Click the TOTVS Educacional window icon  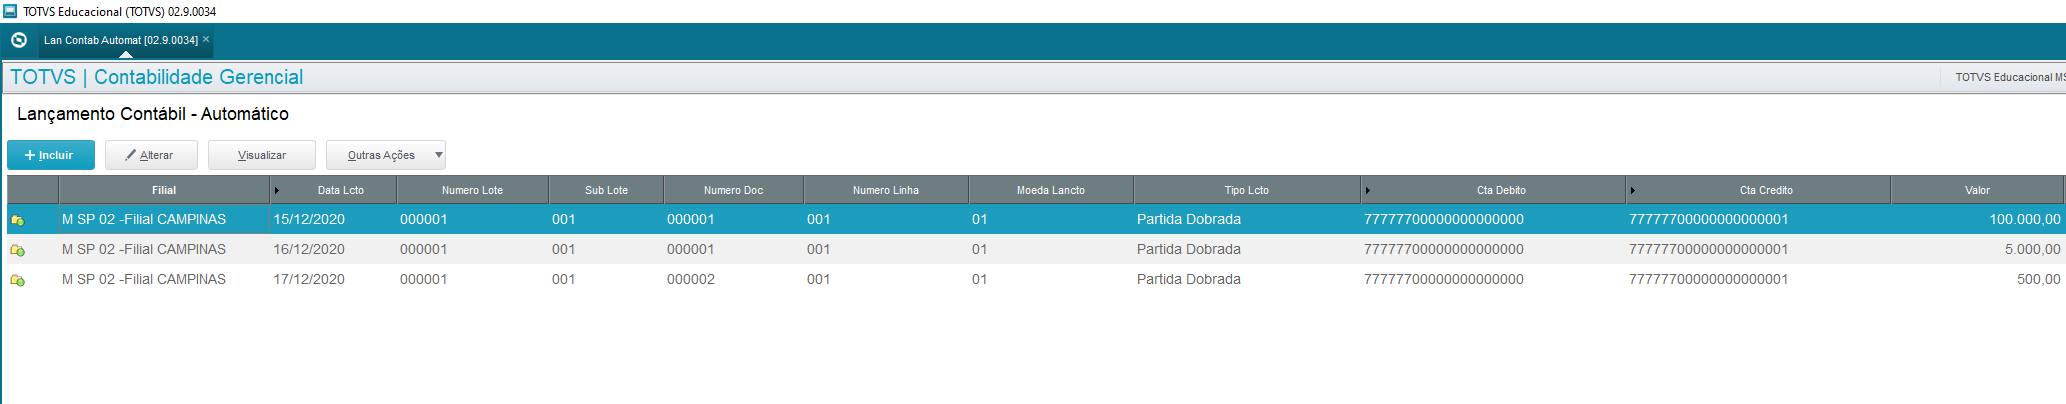point(10,11)
